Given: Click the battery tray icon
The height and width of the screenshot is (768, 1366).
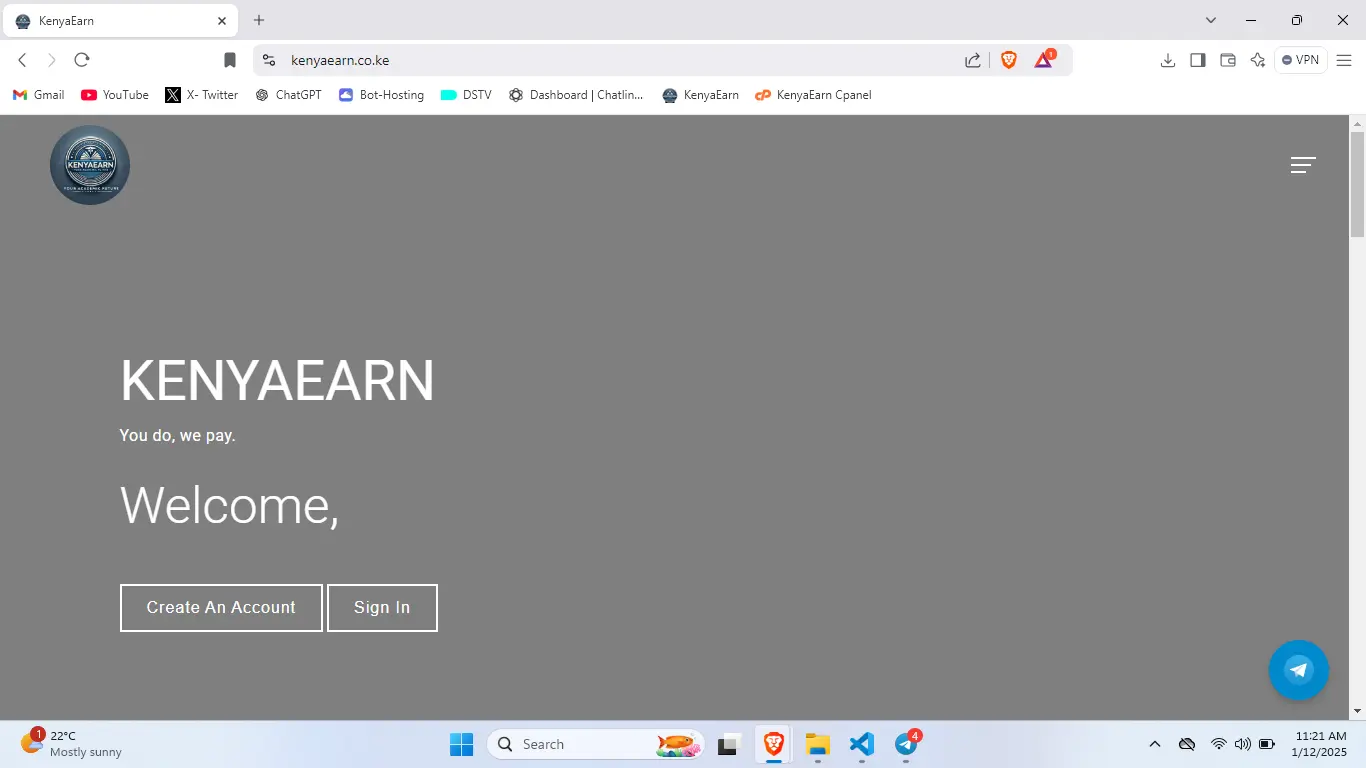Looking at the screenshot, I should 1267,744.
